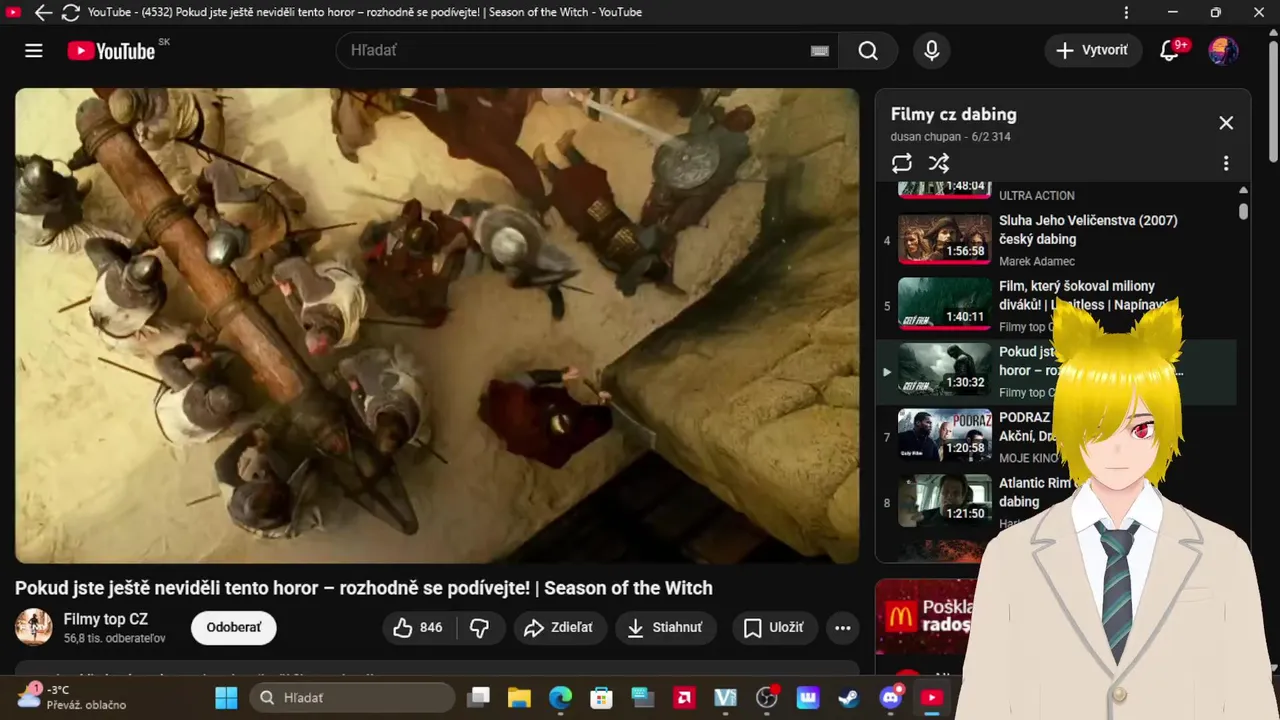1280x720 pixels.
Task: Subscribe with the Odoberať button
Action: click(x=234, y=628)
